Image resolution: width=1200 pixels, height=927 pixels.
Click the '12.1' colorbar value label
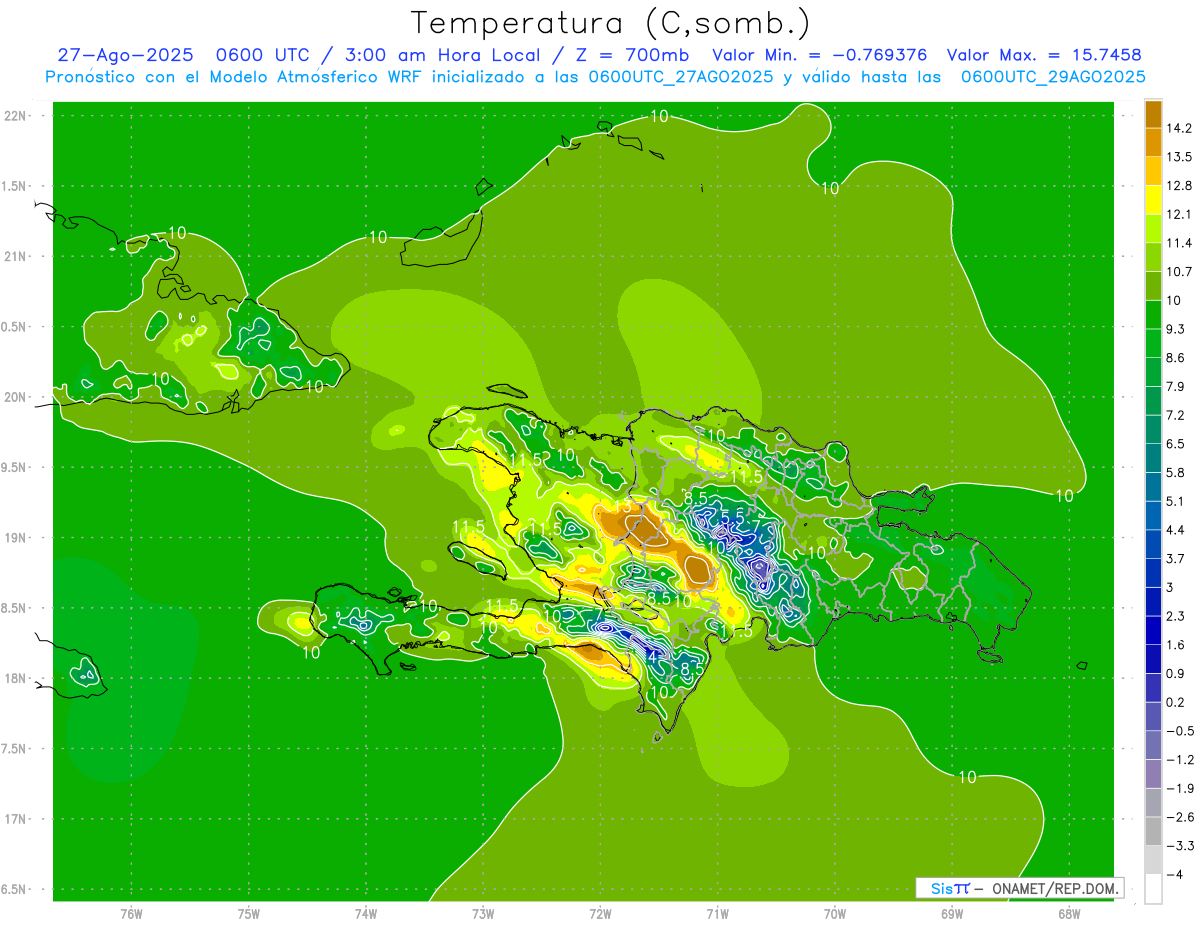point(1178,214)
